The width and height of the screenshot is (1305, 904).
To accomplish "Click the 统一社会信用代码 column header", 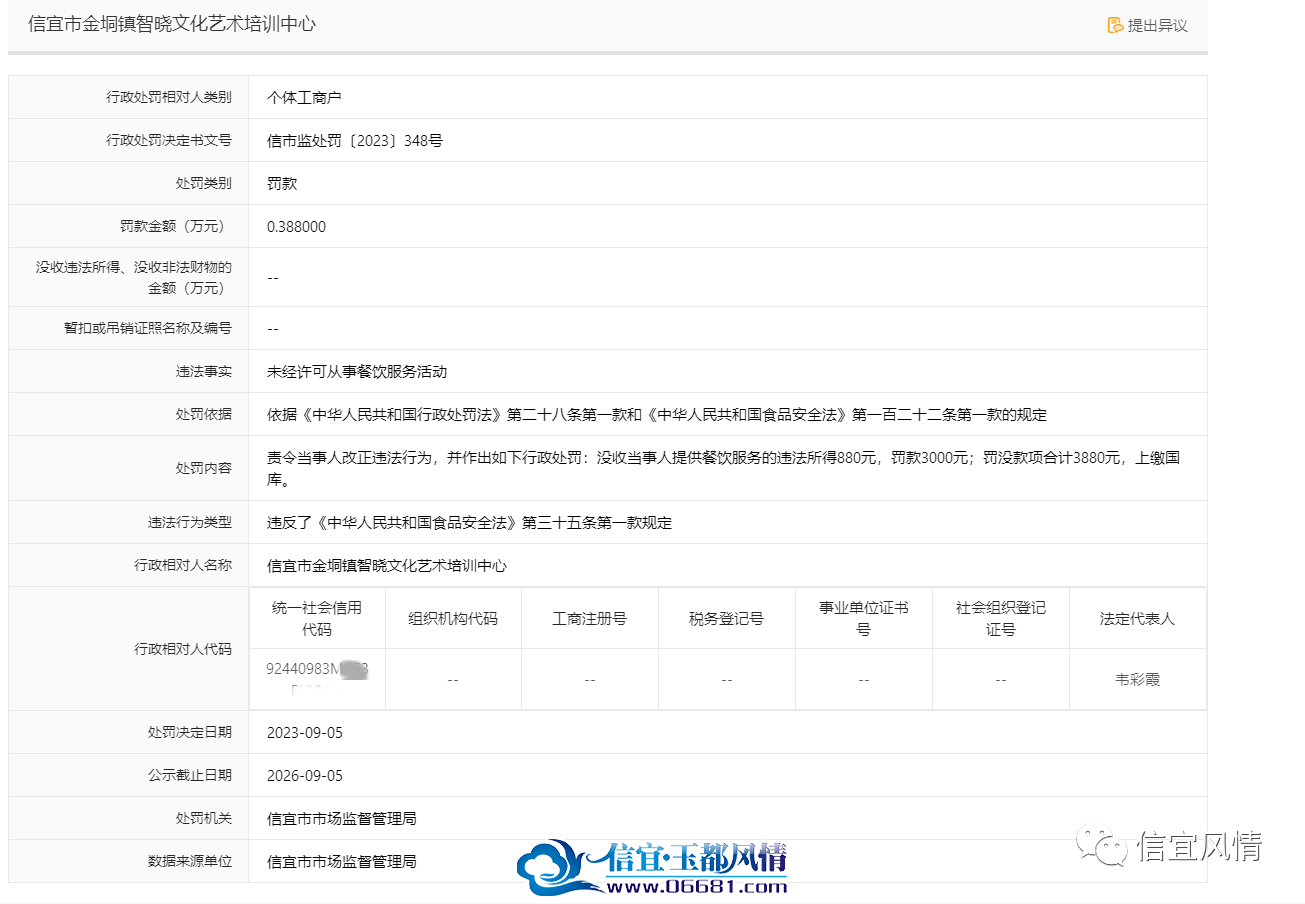I will point(317,618).
